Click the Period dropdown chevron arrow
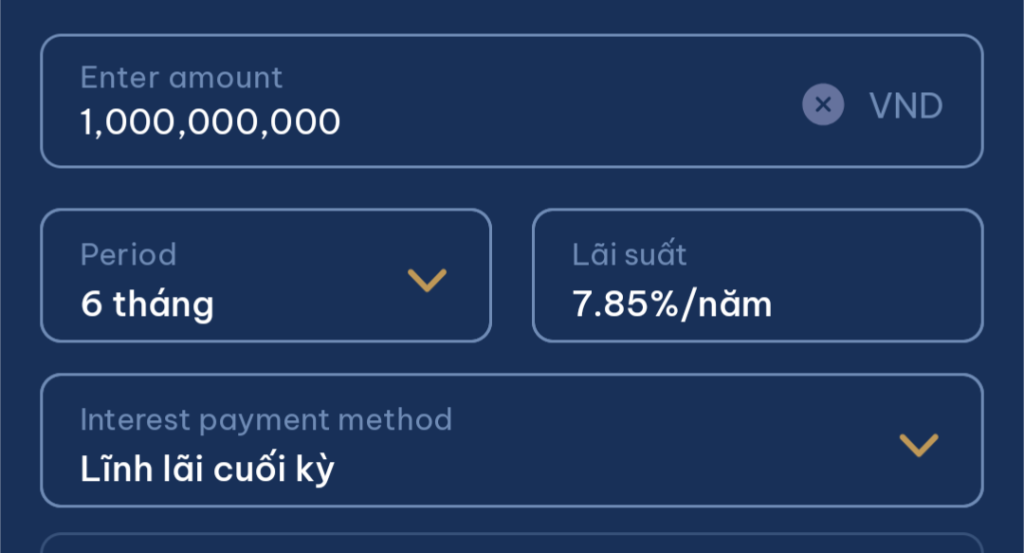 [x=427, y=280]
